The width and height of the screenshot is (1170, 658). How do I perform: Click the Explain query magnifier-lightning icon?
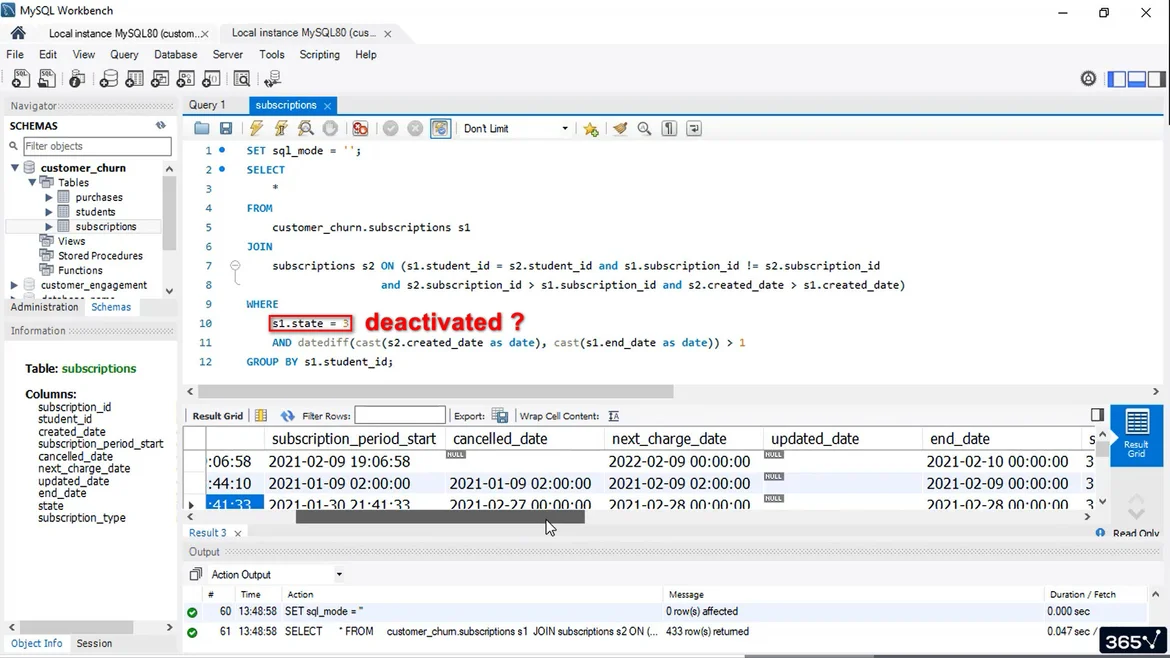pyautogui.click(x=306, y=129)
